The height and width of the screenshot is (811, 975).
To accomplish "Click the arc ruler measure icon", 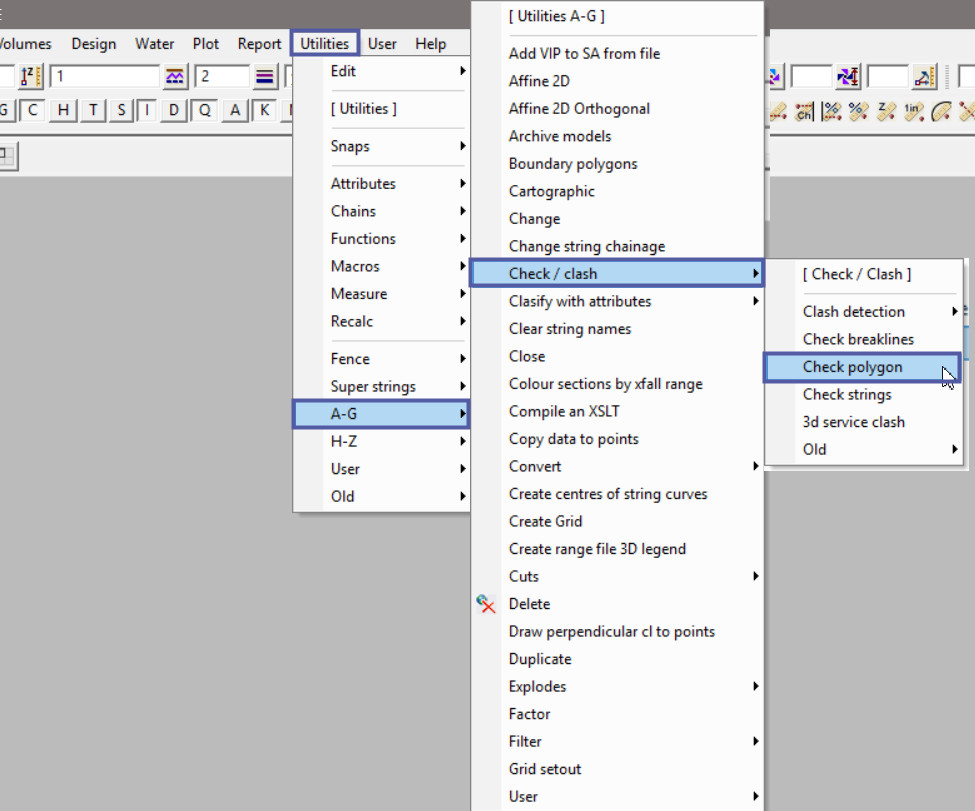I will [x=941, y=112].
